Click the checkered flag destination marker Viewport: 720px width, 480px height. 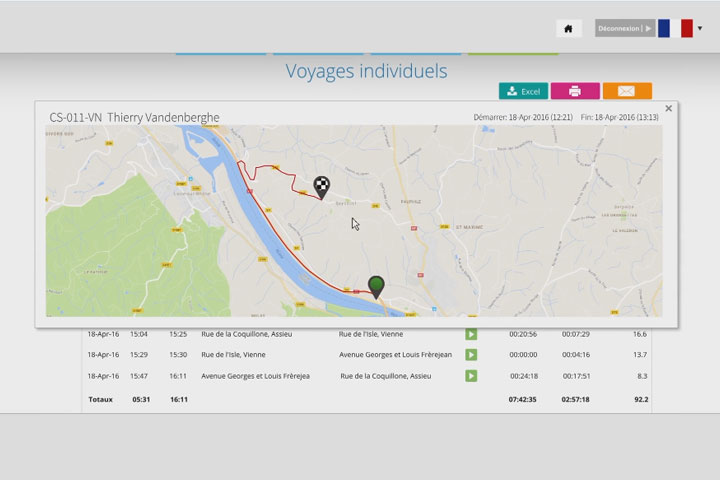click(321, 185)
